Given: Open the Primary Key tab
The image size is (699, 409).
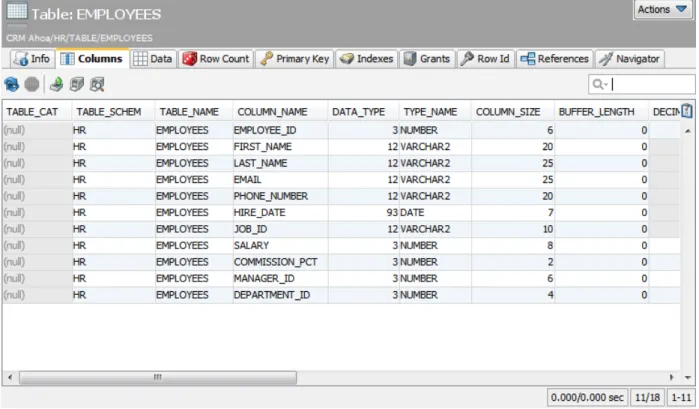Looking at the screenshot, I should 295,59.
